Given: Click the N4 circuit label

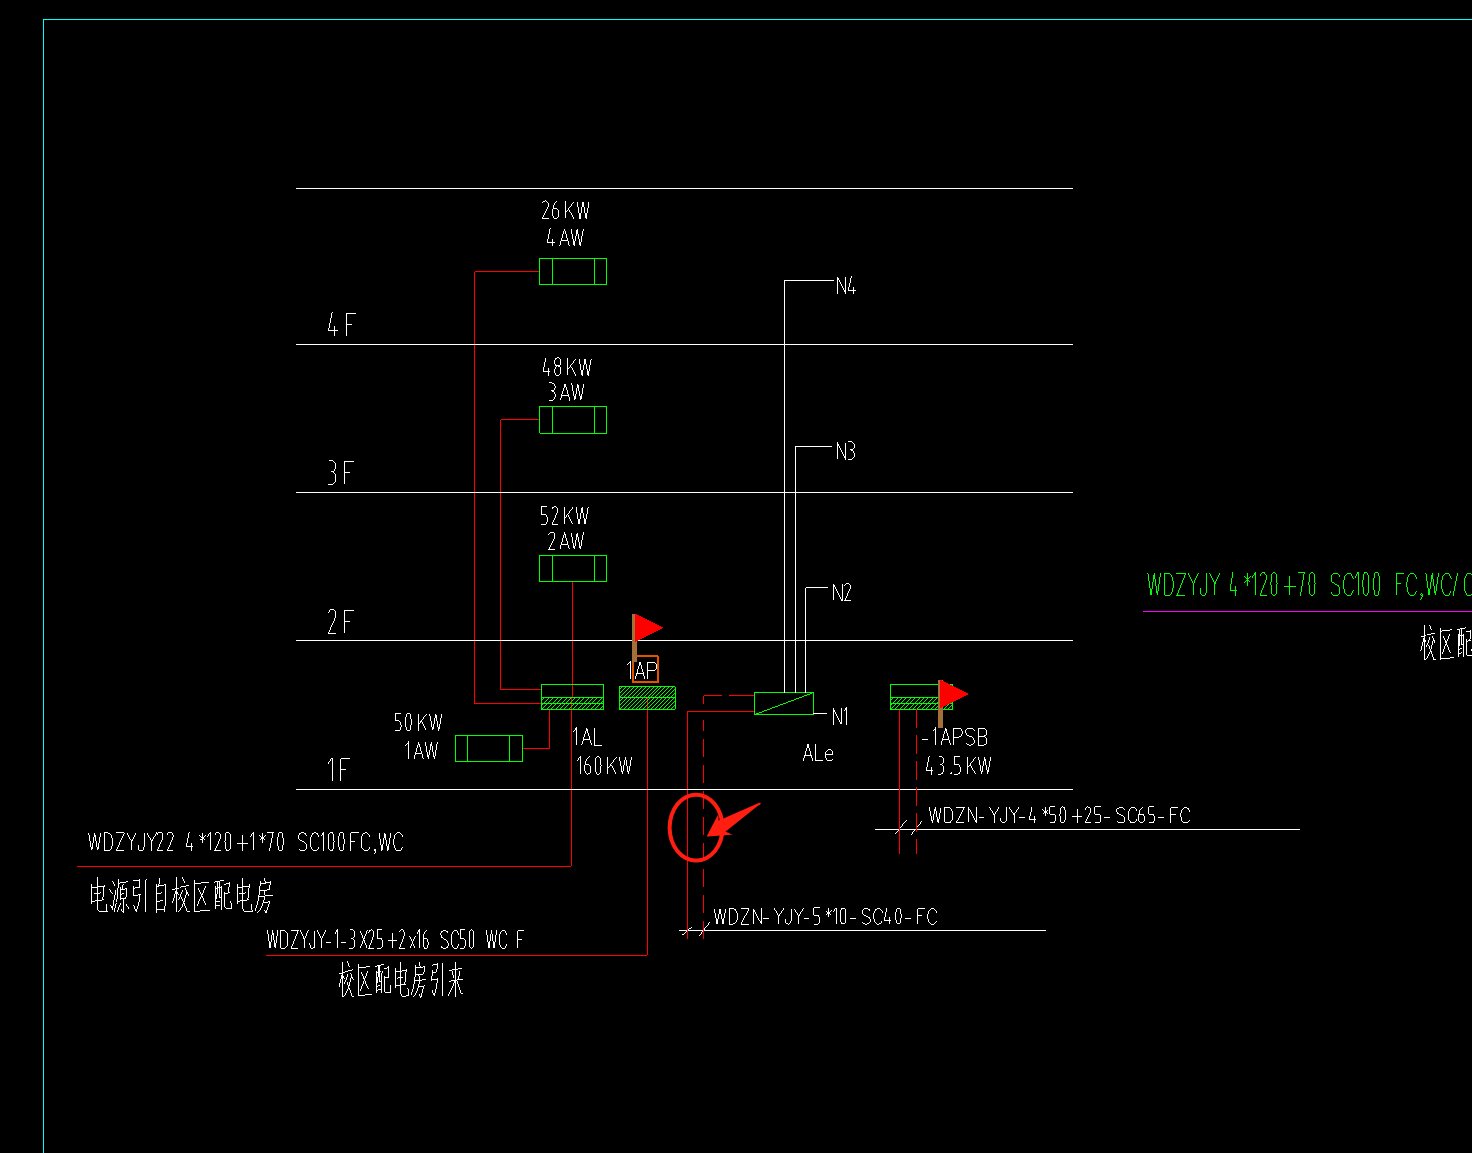Looking at the screenshot, I should [846, 286].
